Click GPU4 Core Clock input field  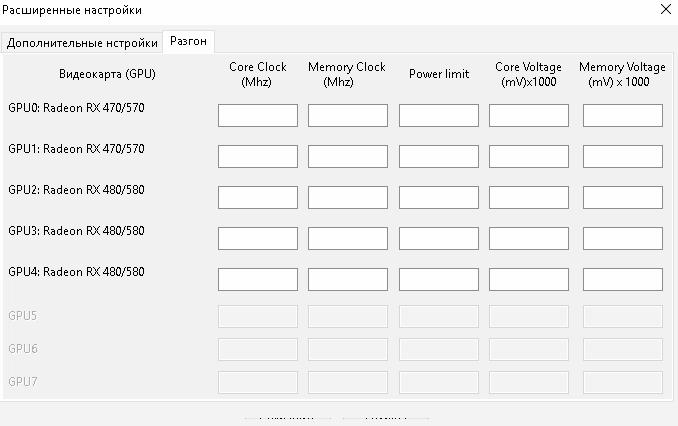click(x=258, y=279)
